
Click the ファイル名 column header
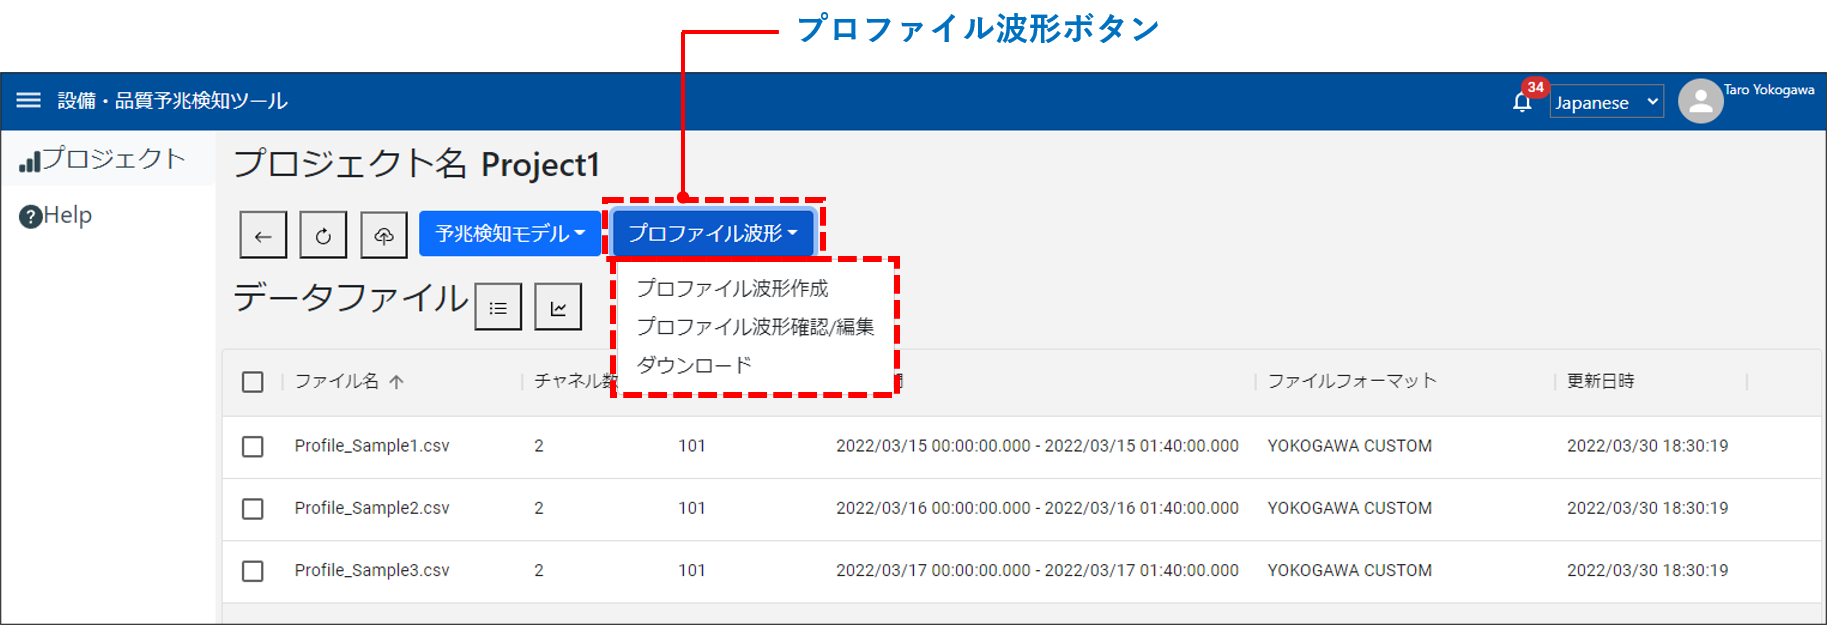tap(337, 381)
